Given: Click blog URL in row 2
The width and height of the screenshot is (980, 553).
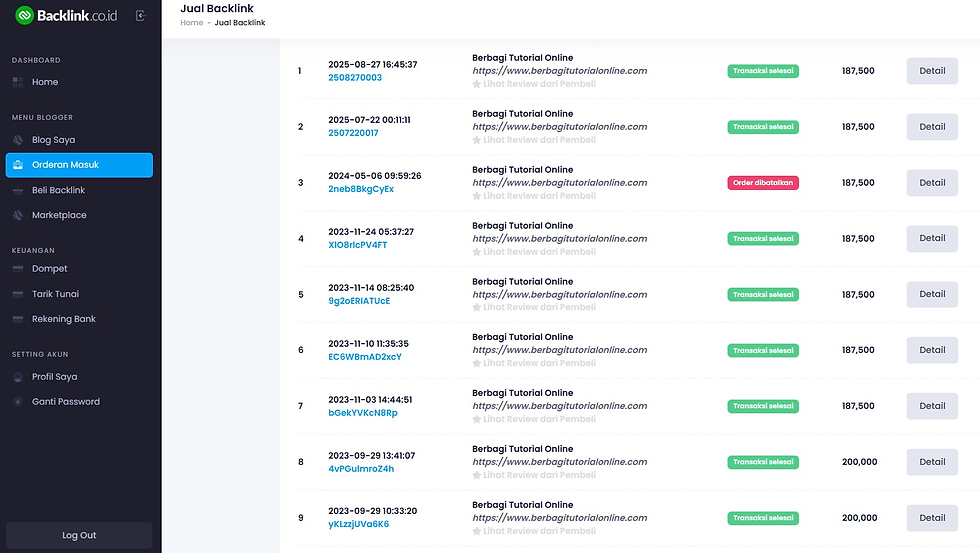Looking at the screenshot, I should click(x=560, y=127).
